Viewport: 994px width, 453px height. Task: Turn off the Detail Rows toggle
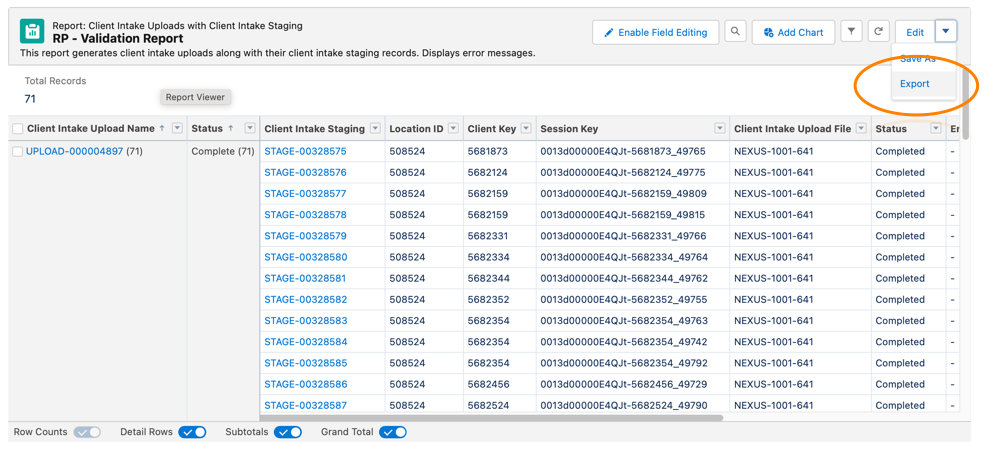pos(193,432)
